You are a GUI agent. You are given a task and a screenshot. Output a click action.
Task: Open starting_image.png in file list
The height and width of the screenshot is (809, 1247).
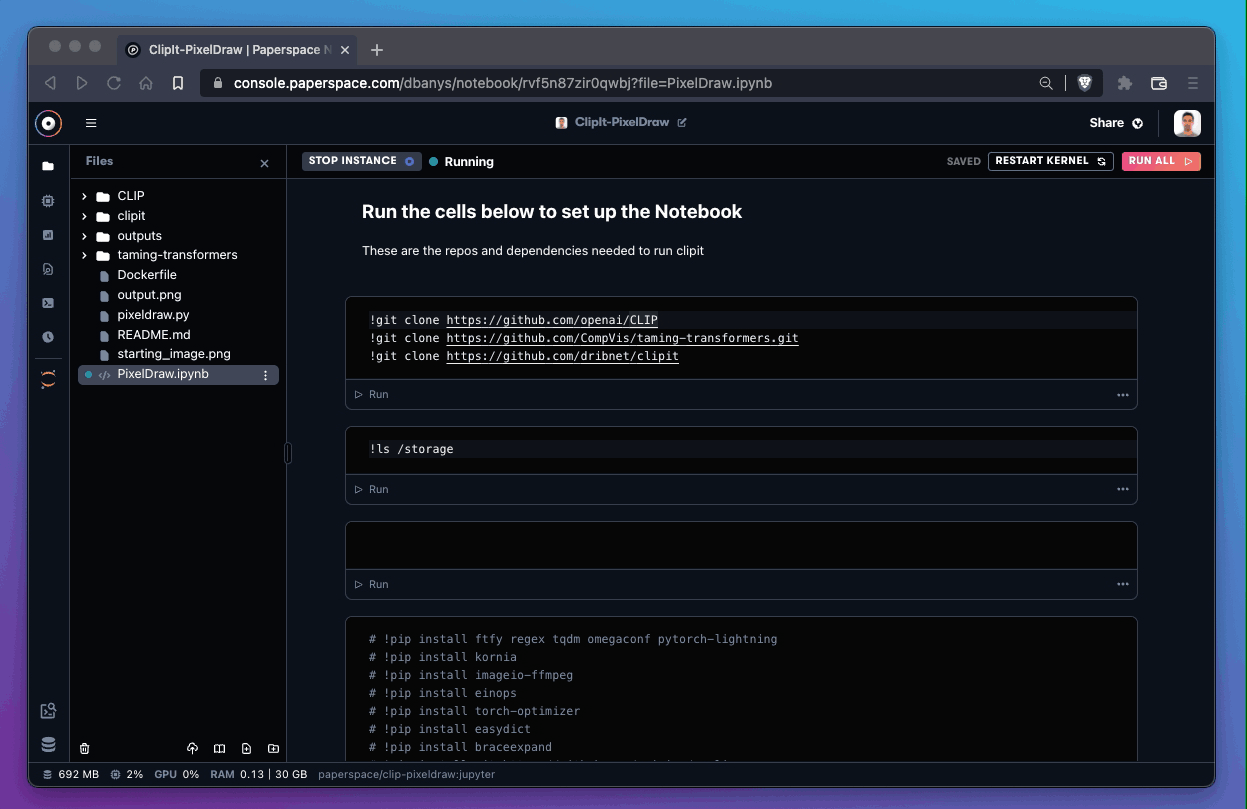pyautogui.click(x=173, y=354)
